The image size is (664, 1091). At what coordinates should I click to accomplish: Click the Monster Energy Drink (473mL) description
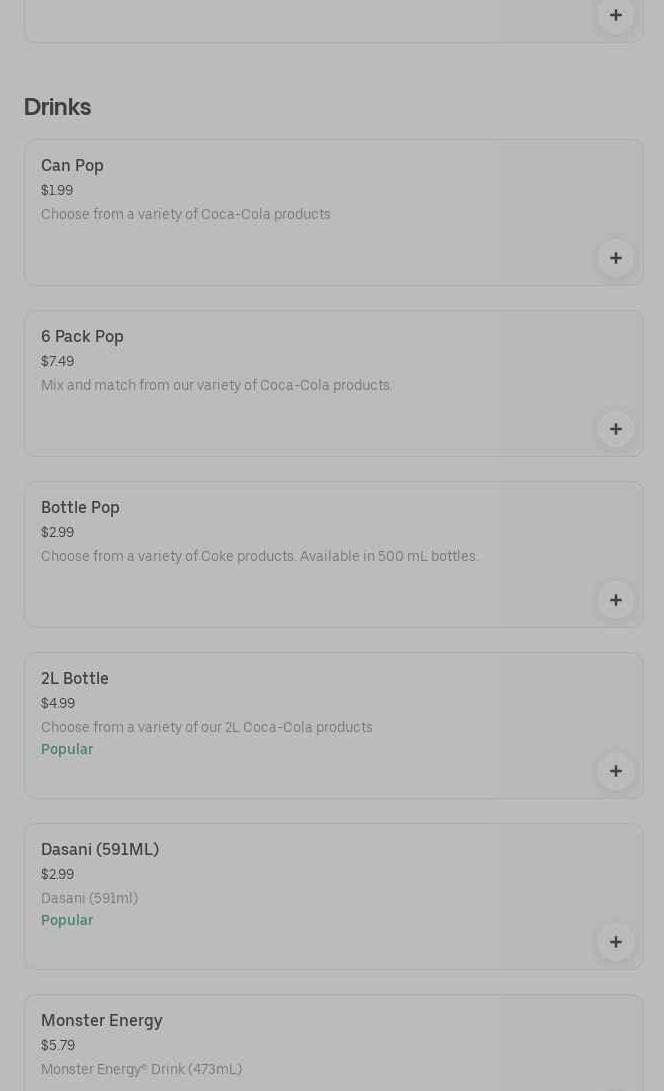click(x=141, y=1069)
